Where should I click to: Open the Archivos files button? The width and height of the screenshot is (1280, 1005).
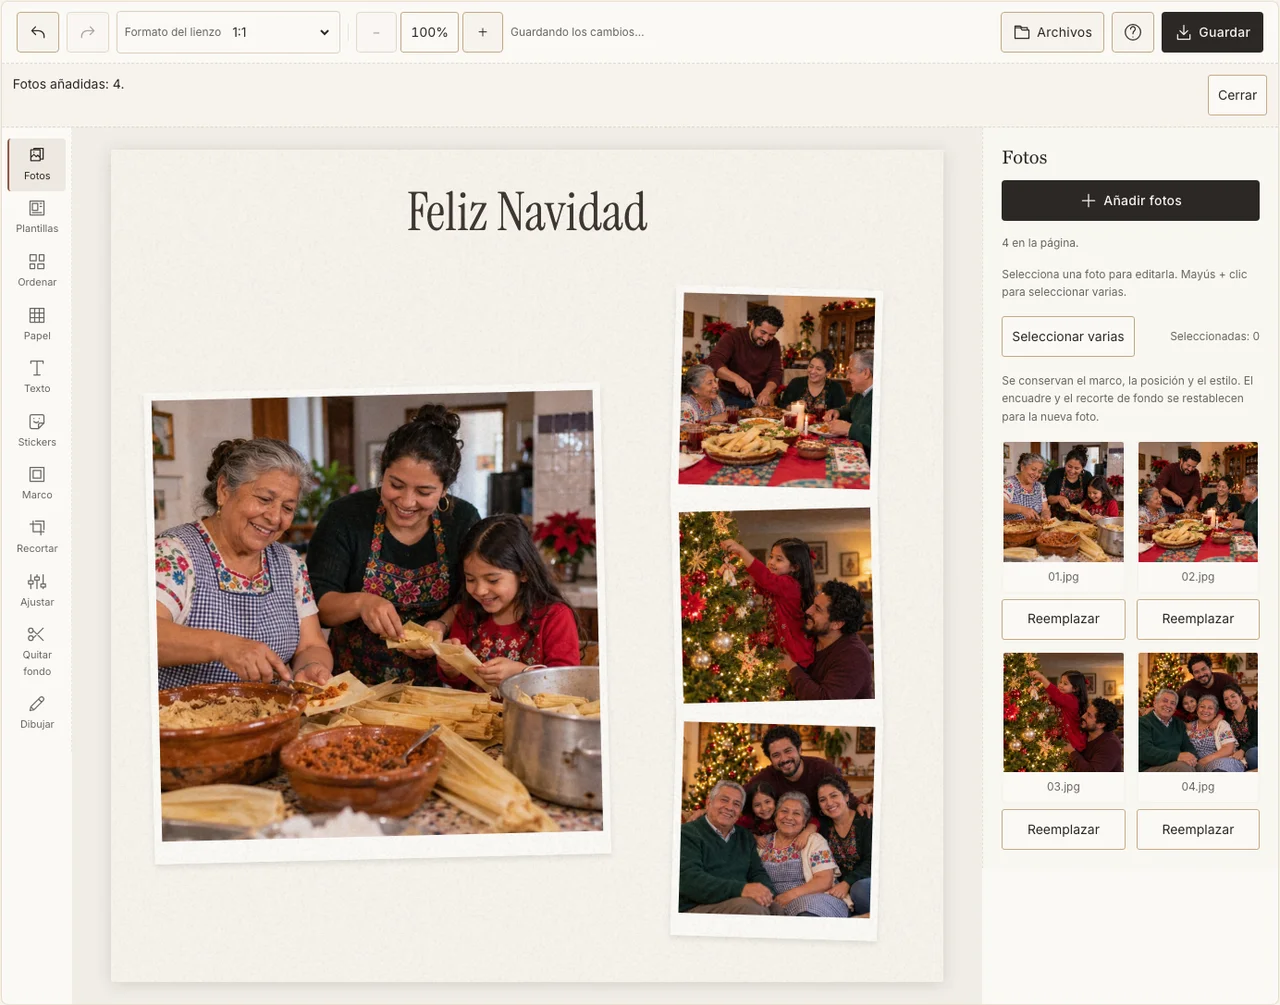pyautogui.click(x=1053, y=32)
